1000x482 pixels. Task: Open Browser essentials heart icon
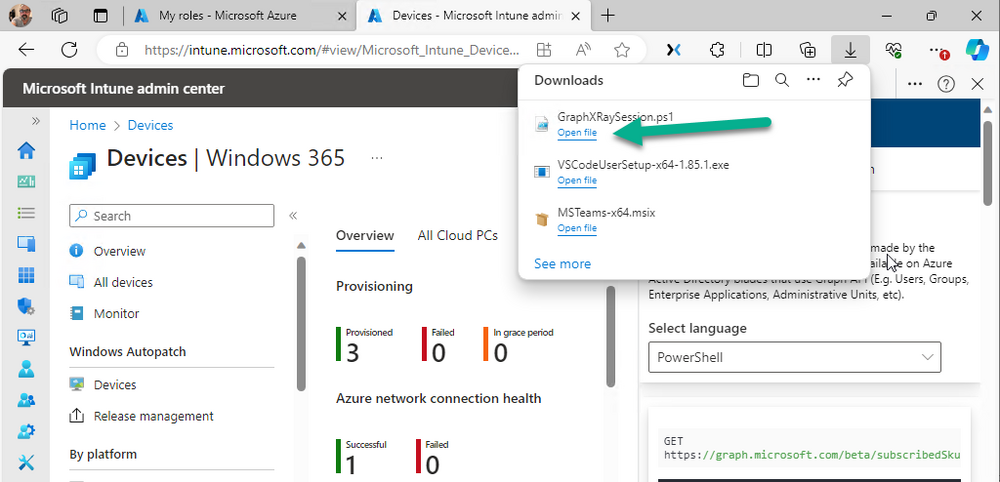[x=893, y=50]
